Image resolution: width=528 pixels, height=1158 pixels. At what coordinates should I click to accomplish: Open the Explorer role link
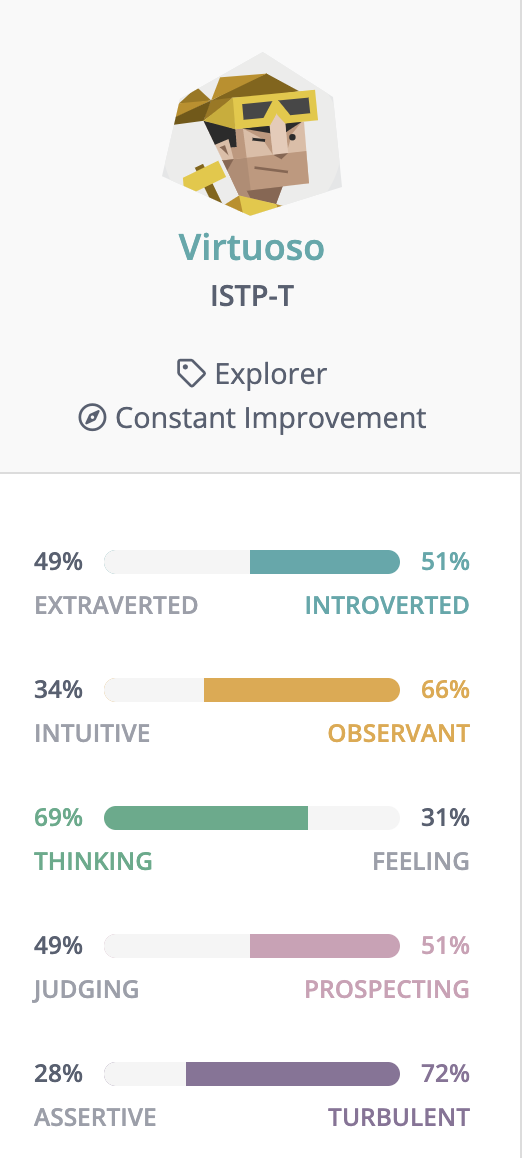(x=270, y=374)
